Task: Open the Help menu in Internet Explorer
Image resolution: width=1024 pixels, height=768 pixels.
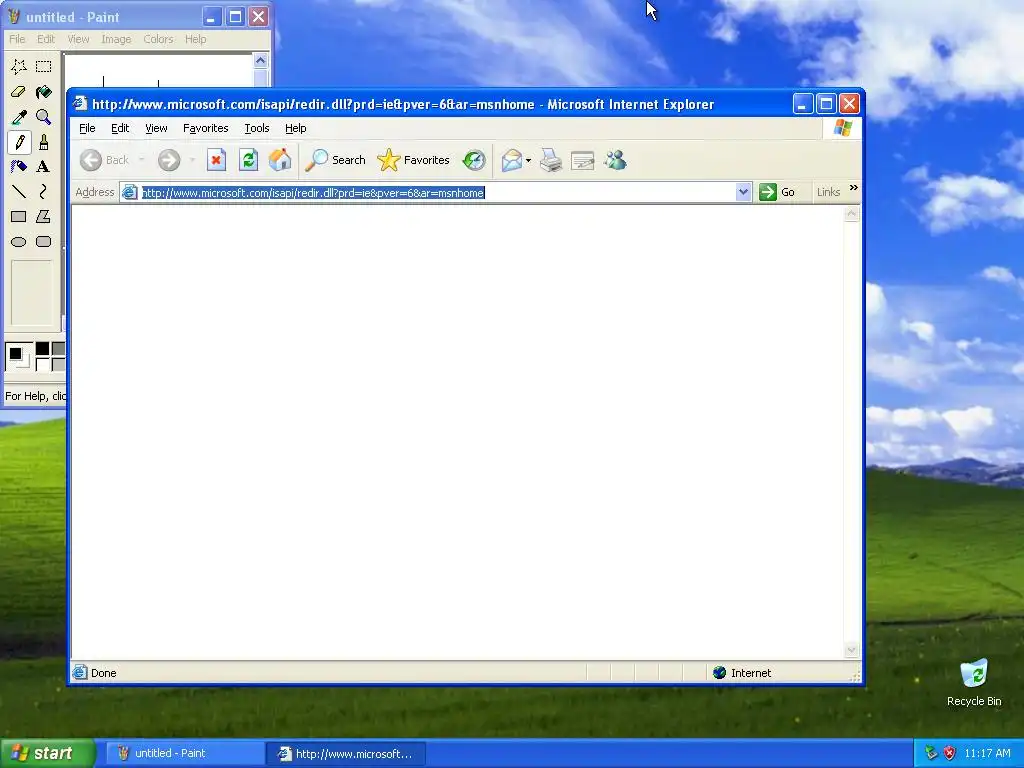Action: coord(296,128)
